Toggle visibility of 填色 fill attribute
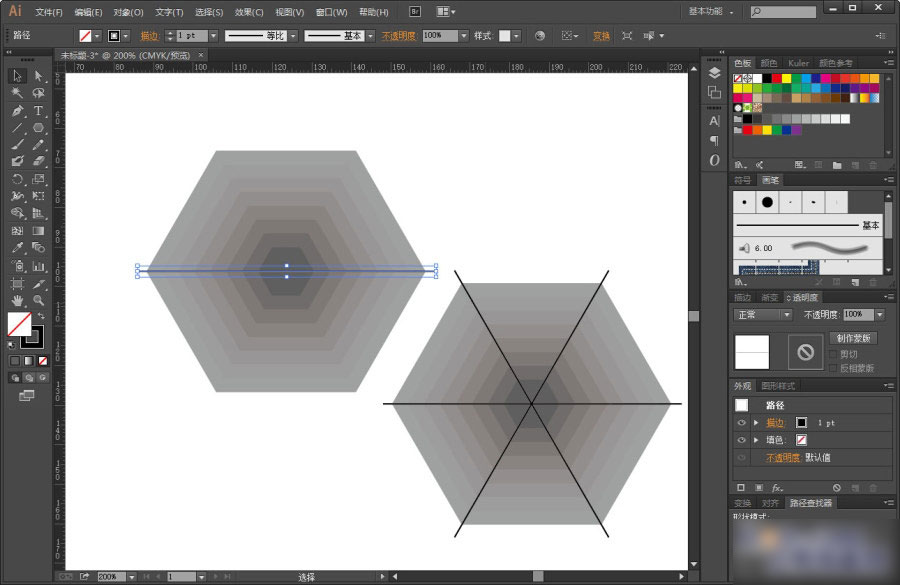The width and height of the screenshot is (900, 585). click(741, 440)
